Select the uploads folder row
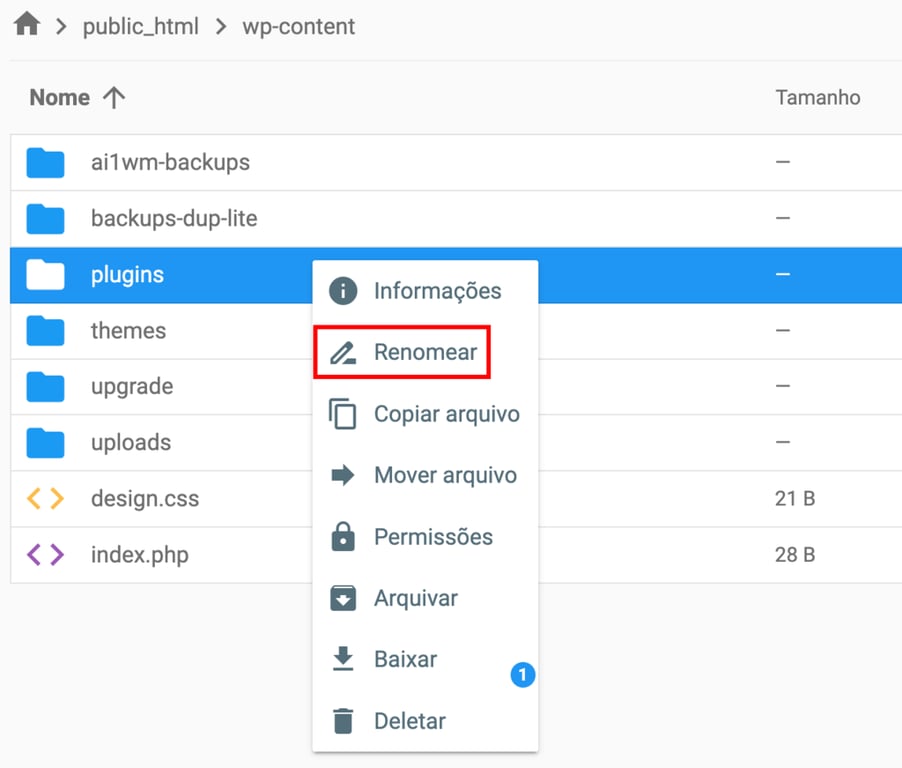 pos(150,442)
